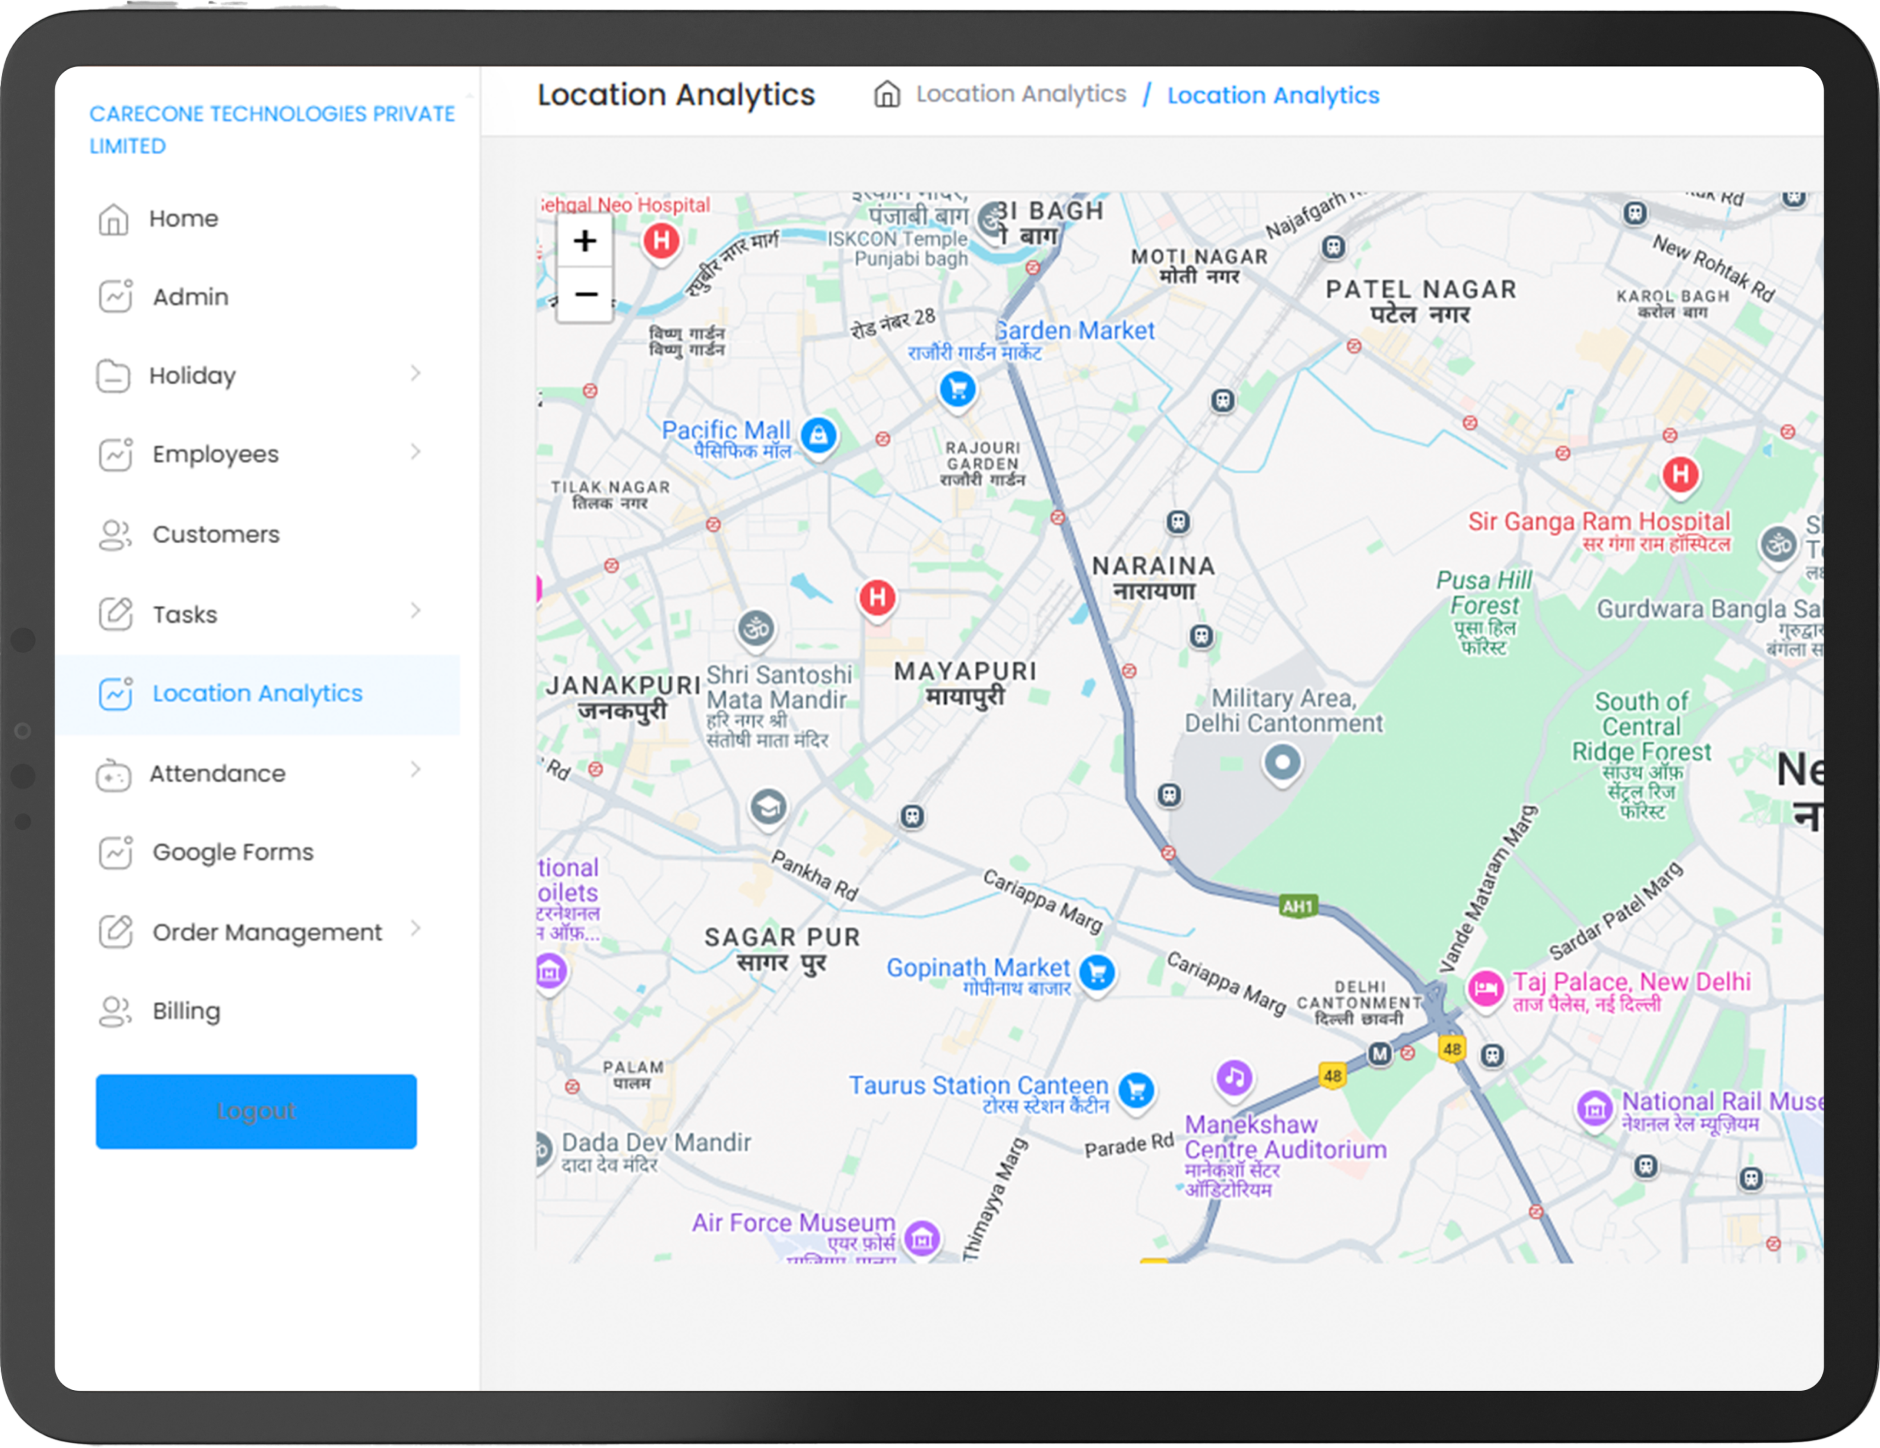The height and width of the screenshot is (1448, 1880).
Task: Click the ISKCON Temple Punjabi bagh label
Action: (898, 249)
